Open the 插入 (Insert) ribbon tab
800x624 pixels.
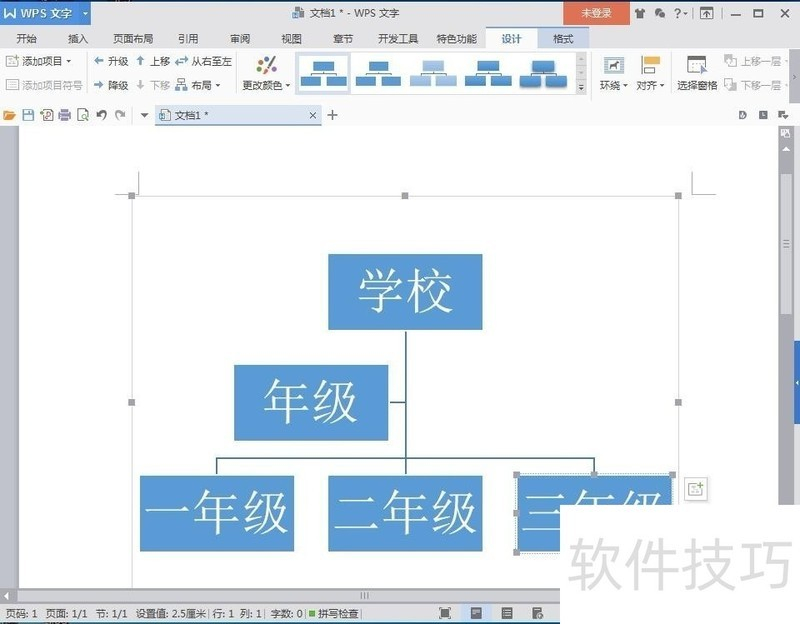(77, 38)
